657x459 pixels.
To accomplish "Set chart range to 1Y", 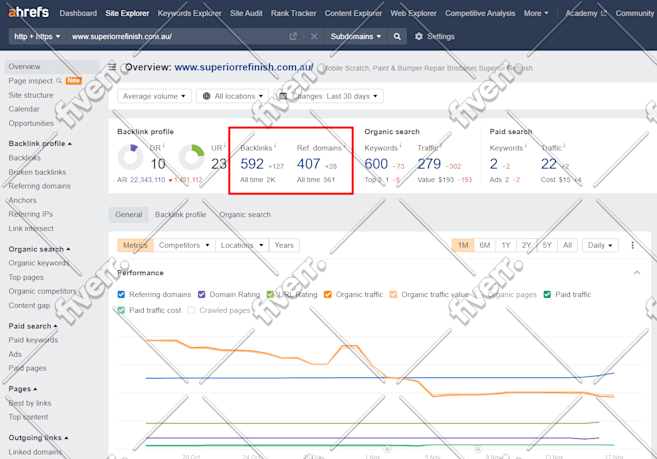I will (x=506, y=245).
